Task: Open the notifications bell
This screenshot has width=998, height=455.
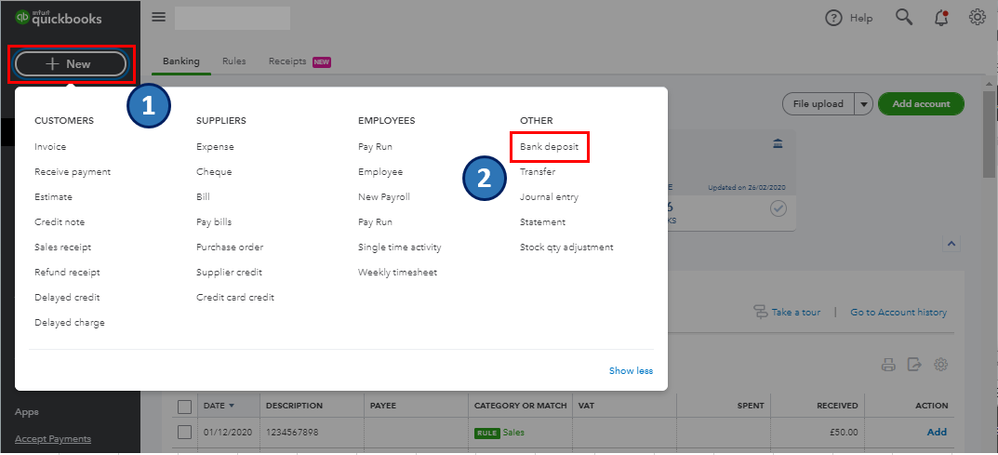Action: point(941,17)
